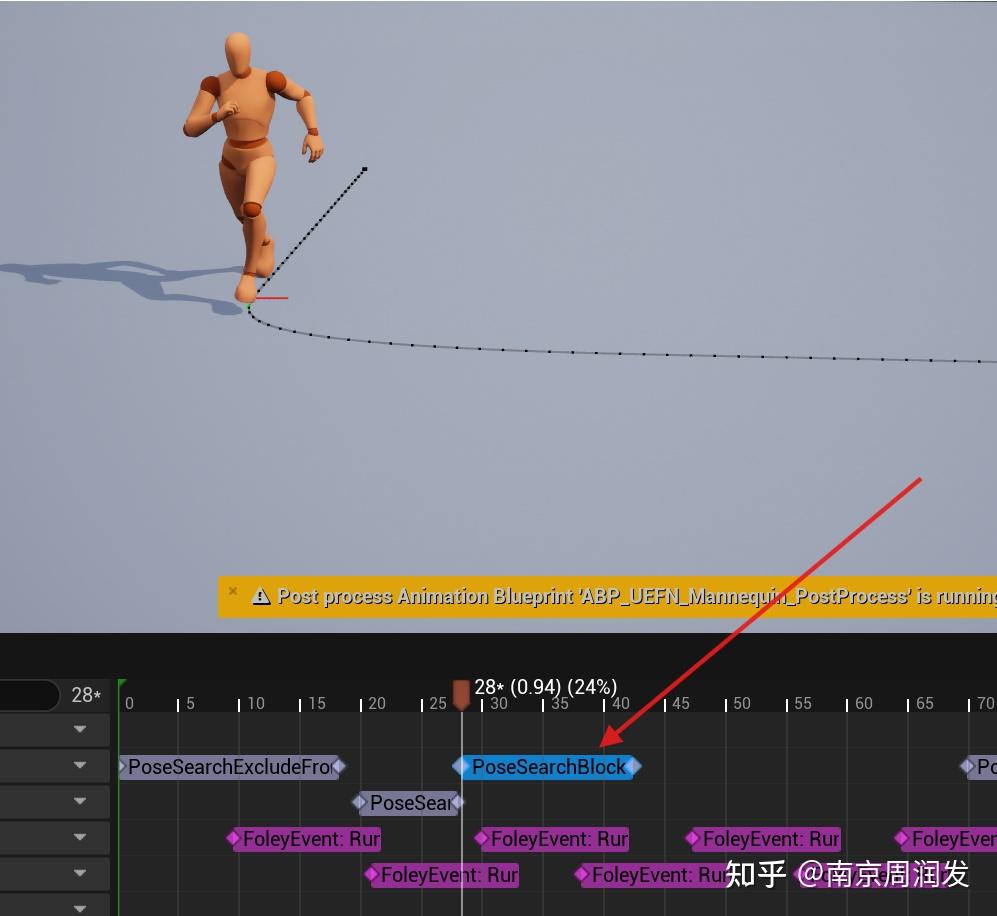Click the PoseSearchExcludeFro end diamond handle
The width and height of the screenshot is (997, 916).
coord(339,767)
